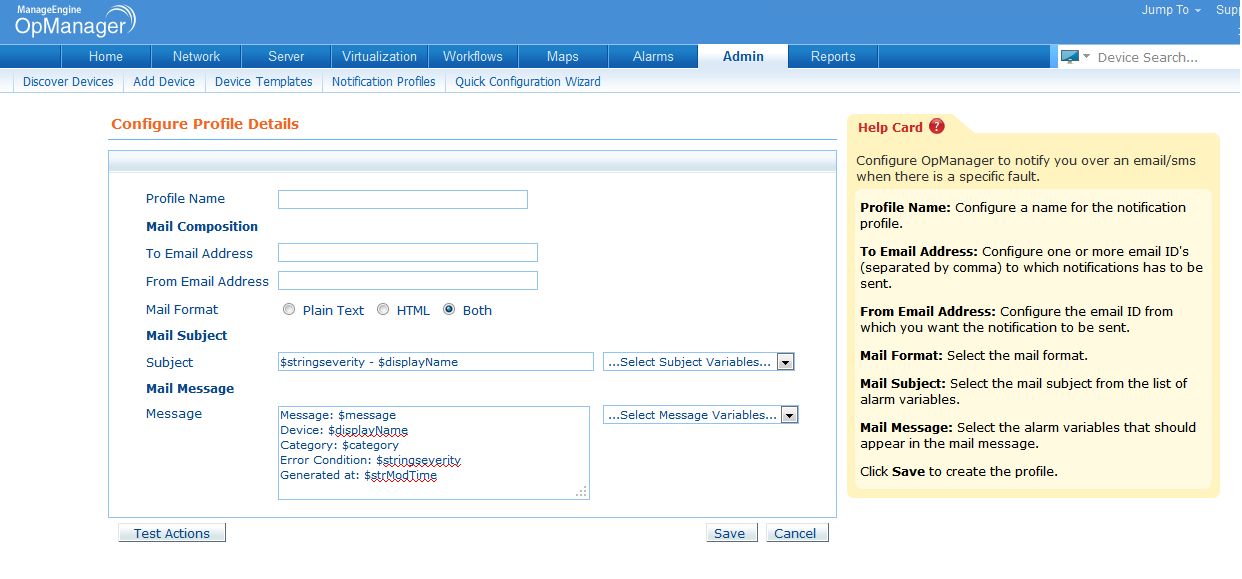Open the Reports tab
Image resolution: width=1242 pixels, height=579 pixels.
pos(833,56)
